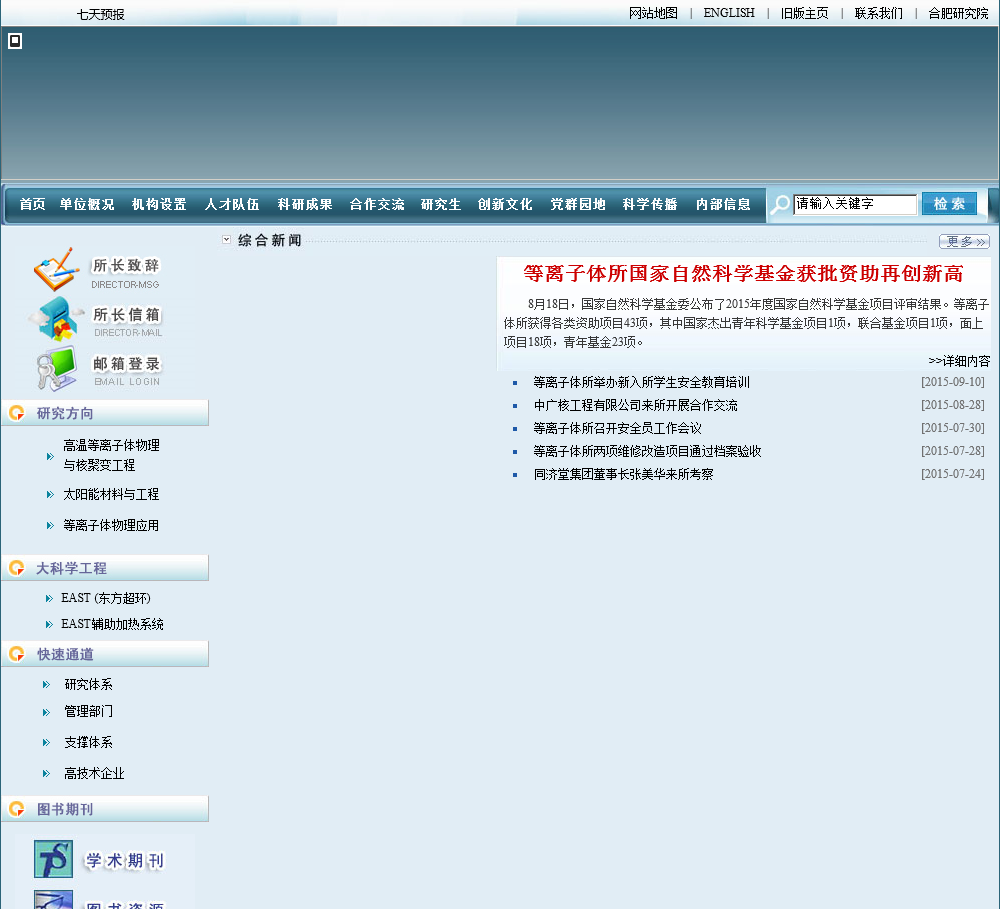Click the date [2015-09-10]
1000x909 pixels.
(x=953, y=381)
